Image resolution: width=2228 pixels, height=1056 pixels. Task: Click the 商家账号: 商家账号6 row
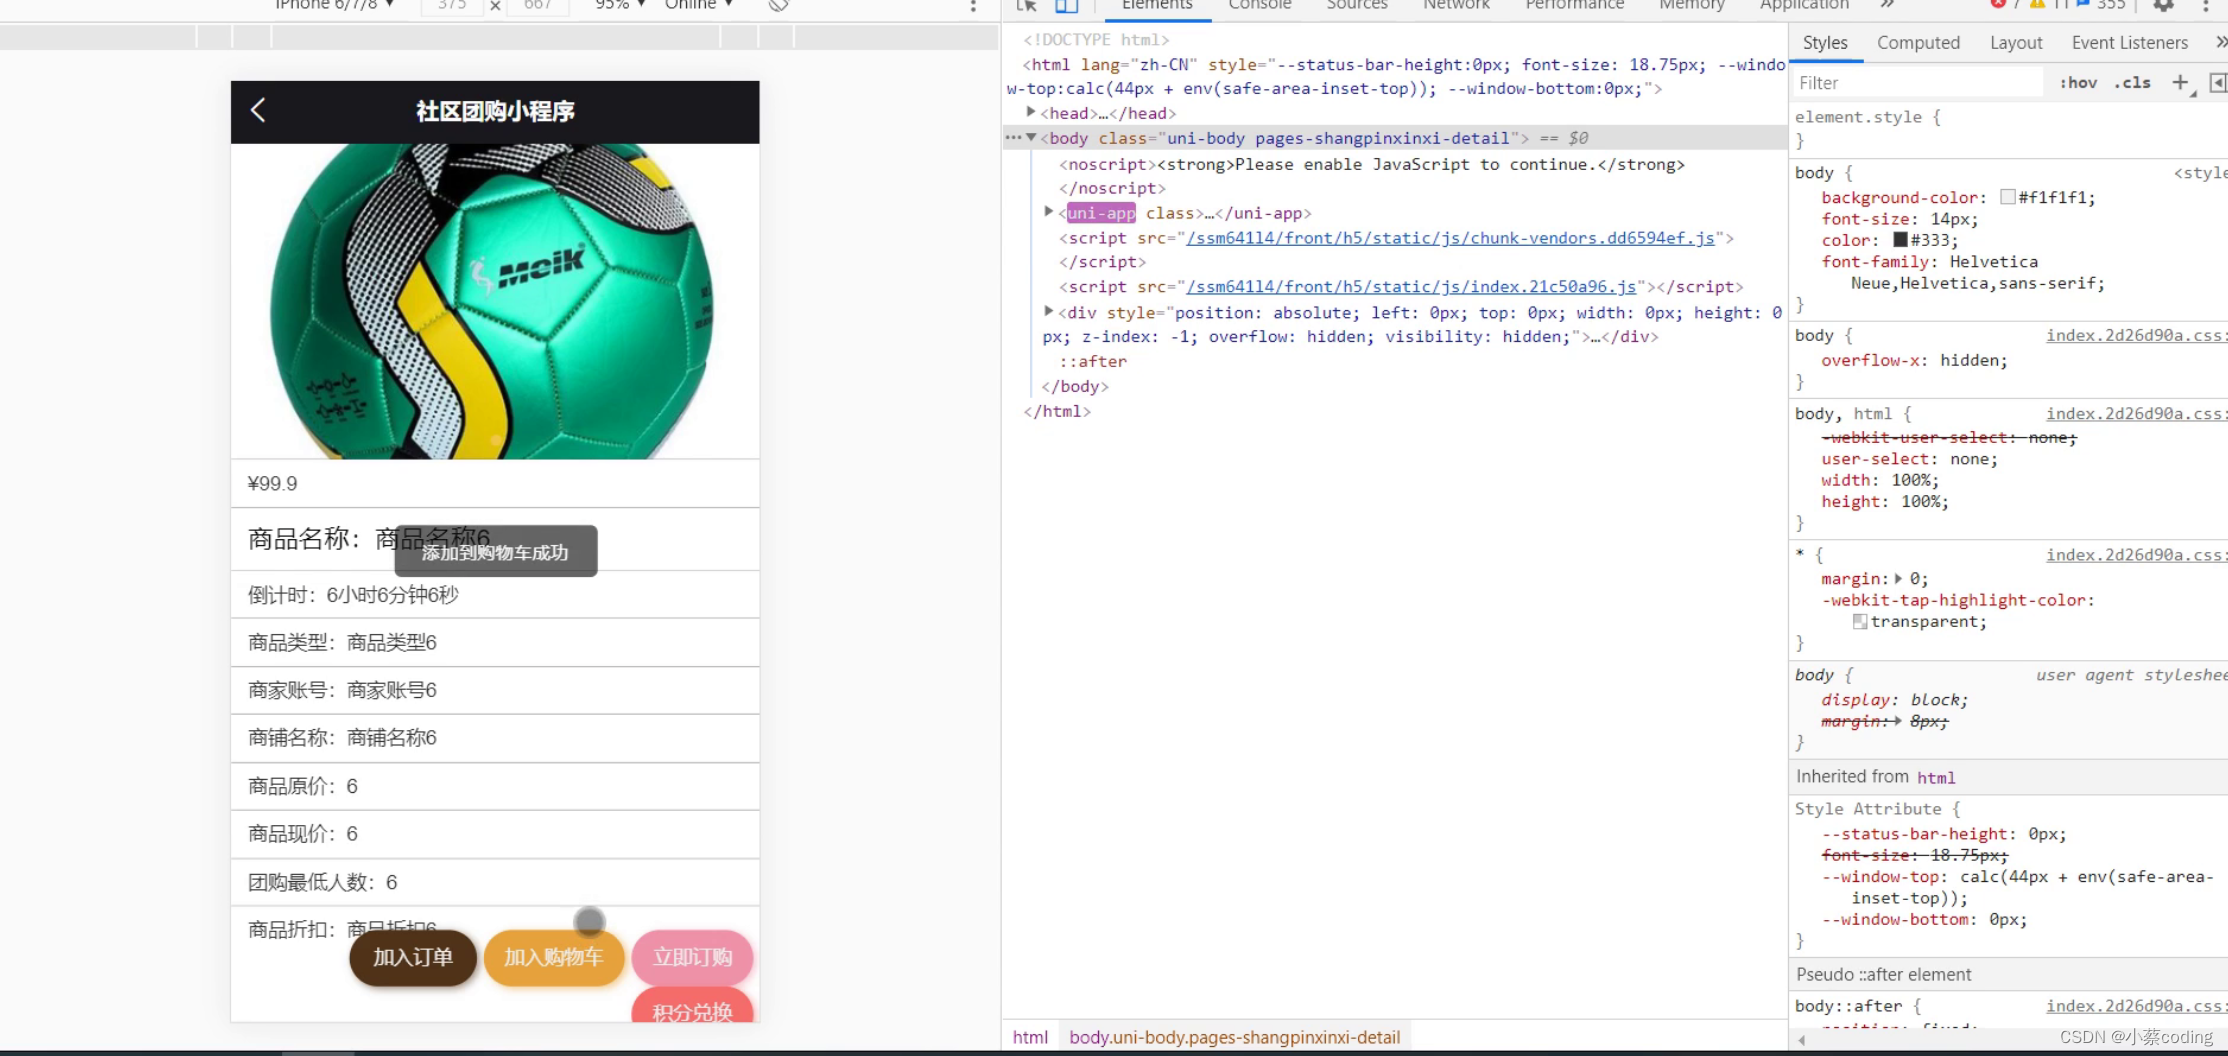495,690
